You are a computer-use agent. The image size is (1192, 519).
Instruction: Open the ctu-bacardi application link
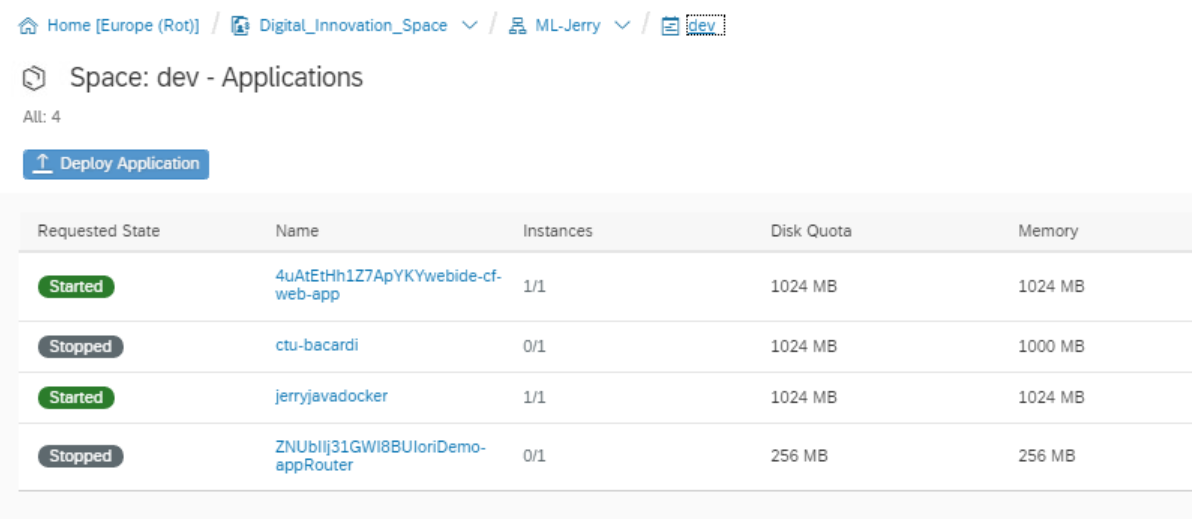[x=316, y=345]
